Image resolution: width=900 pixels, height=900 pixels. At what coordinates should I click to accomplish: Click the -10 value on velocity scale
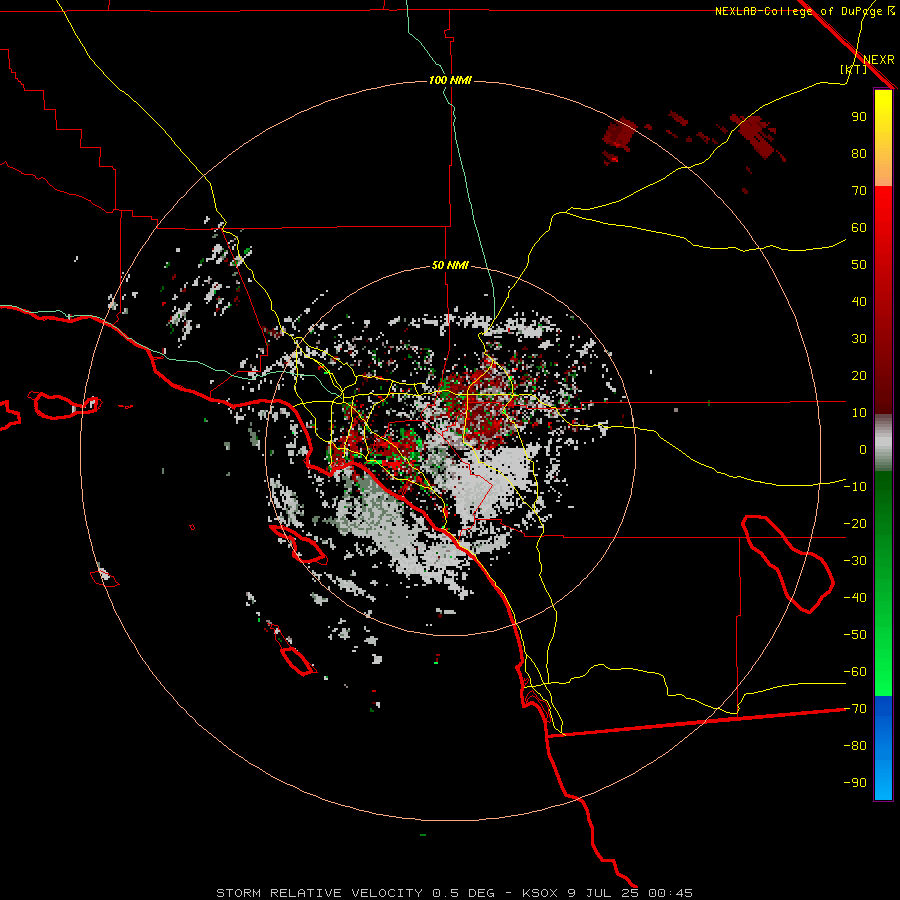855,487
